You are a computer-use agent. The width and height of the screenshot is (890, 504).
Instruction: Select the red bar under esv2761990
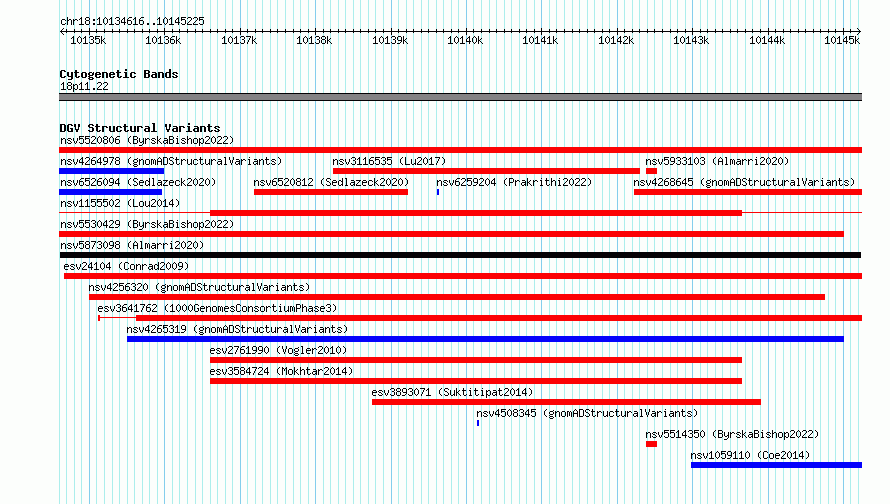(x=476, y=360)
